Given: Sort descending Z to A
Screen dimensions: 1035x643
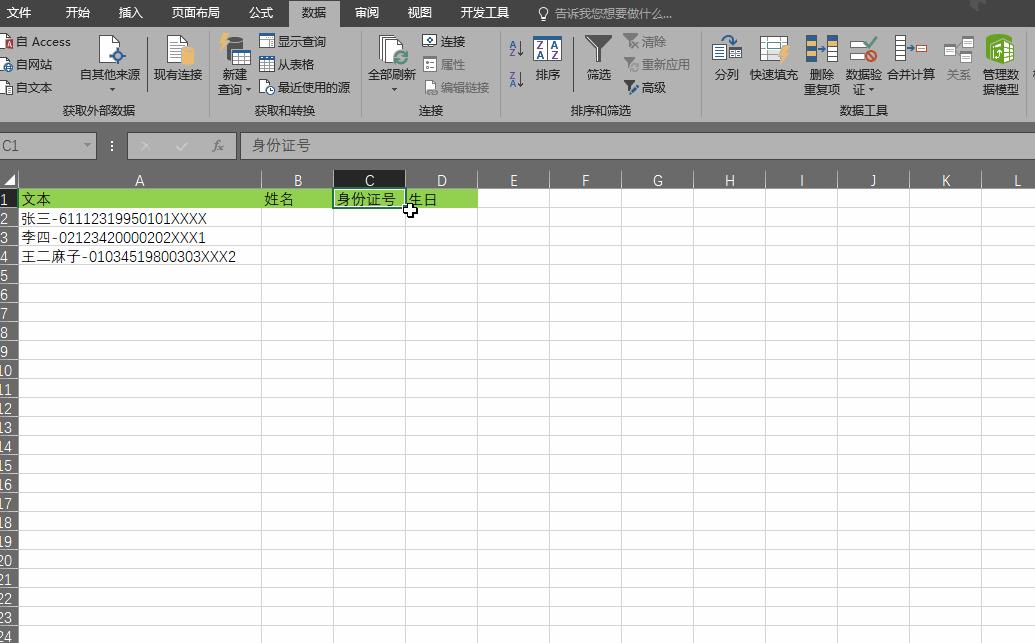Looking at the screenshot, I should [516, 79].
